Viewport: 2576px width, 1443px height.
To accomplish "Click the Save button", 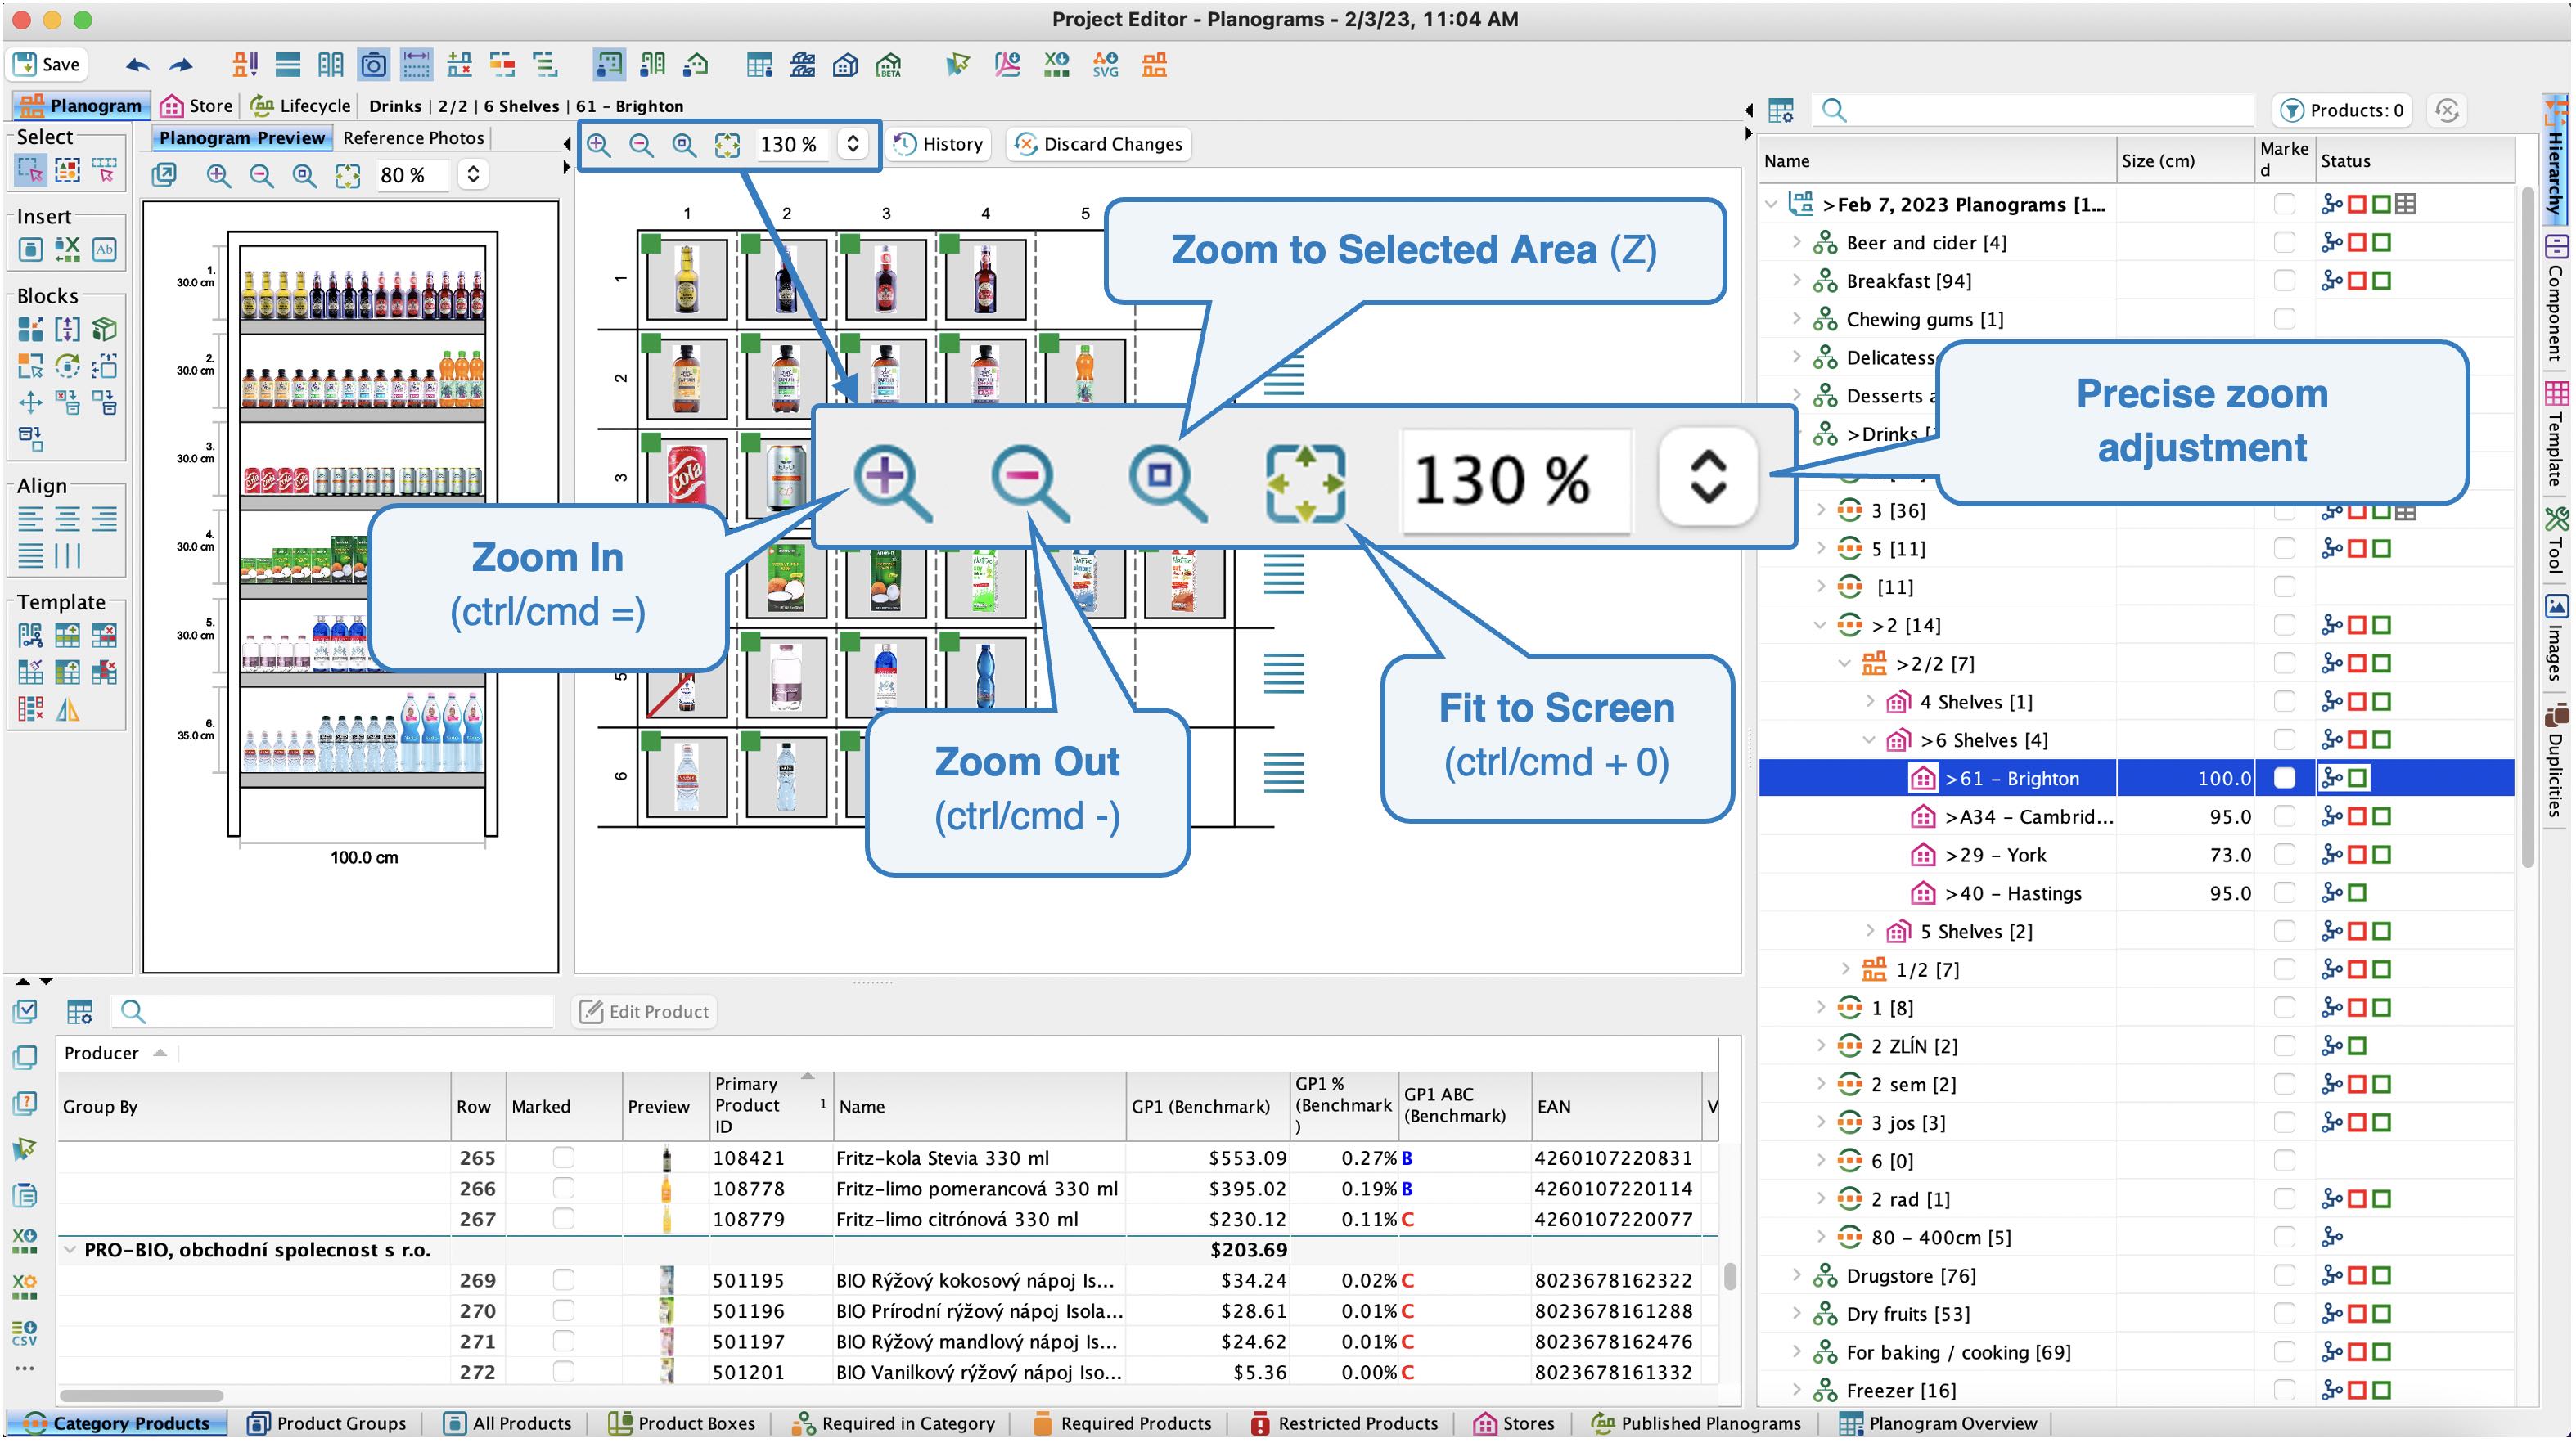I will [47, 65].
